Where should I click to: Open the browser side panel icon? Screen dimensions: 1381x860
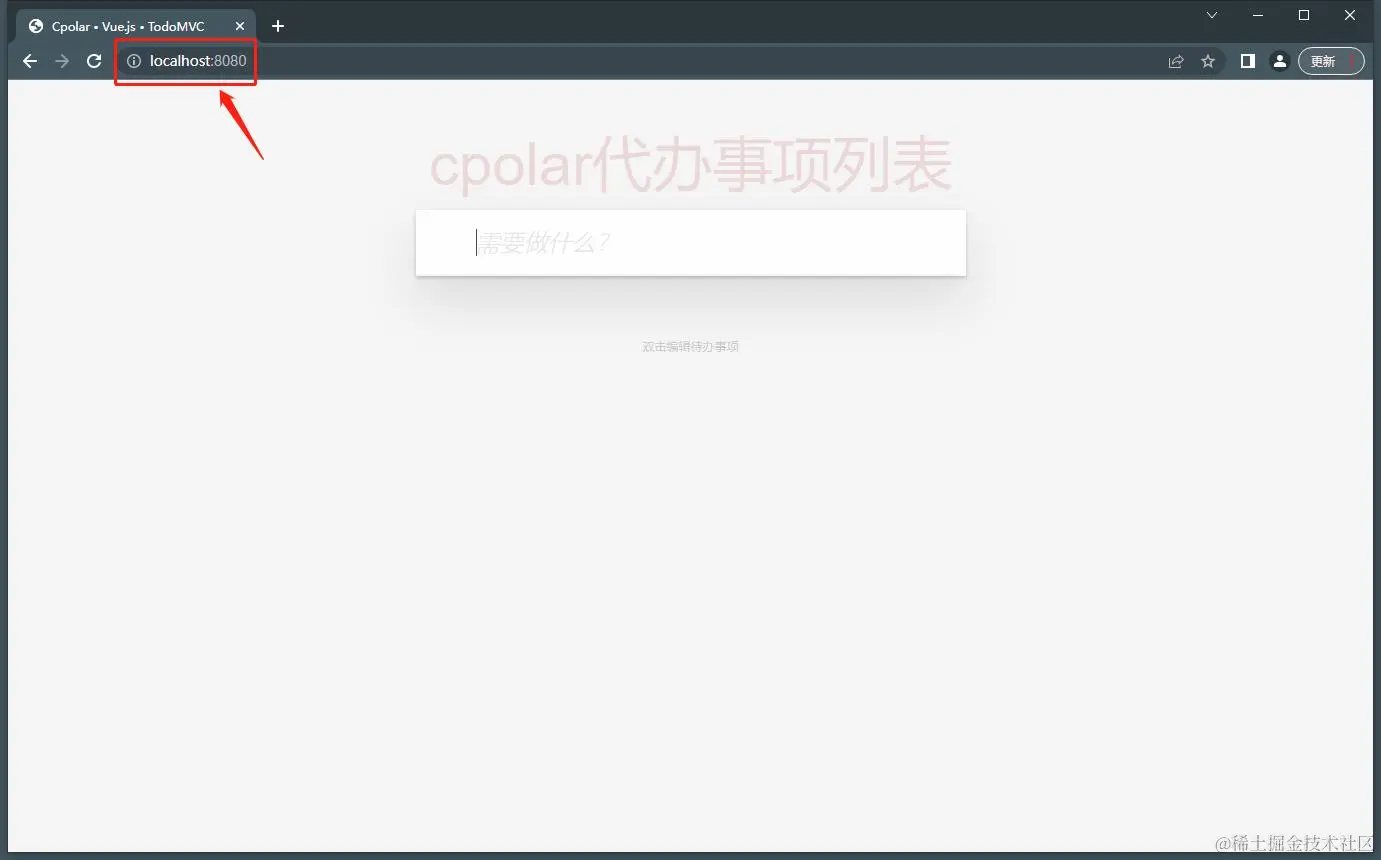1247,61
